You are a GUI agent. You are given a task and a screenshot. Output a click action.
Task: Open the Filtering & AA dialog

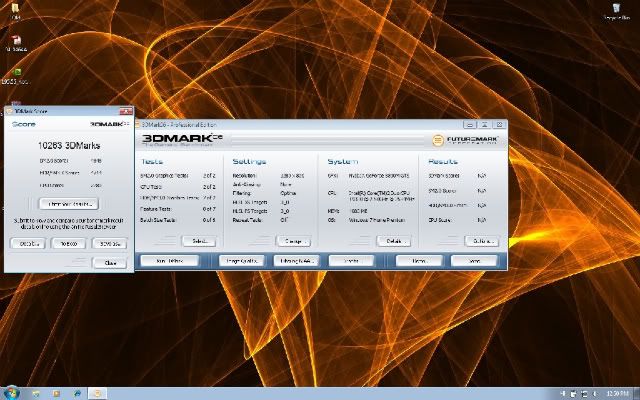[296, 261]
